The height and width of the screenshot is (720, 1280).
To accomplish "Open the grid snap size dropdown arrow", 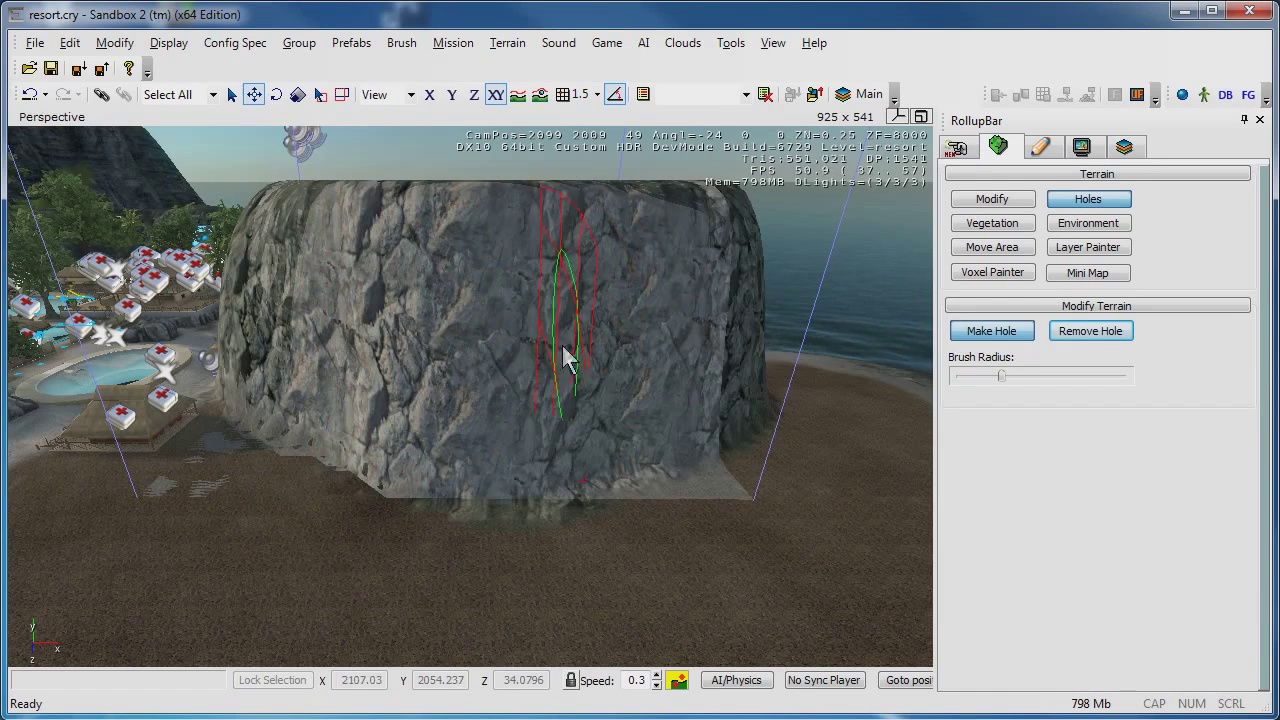I will pyautogui.click(x=597, y=95).
